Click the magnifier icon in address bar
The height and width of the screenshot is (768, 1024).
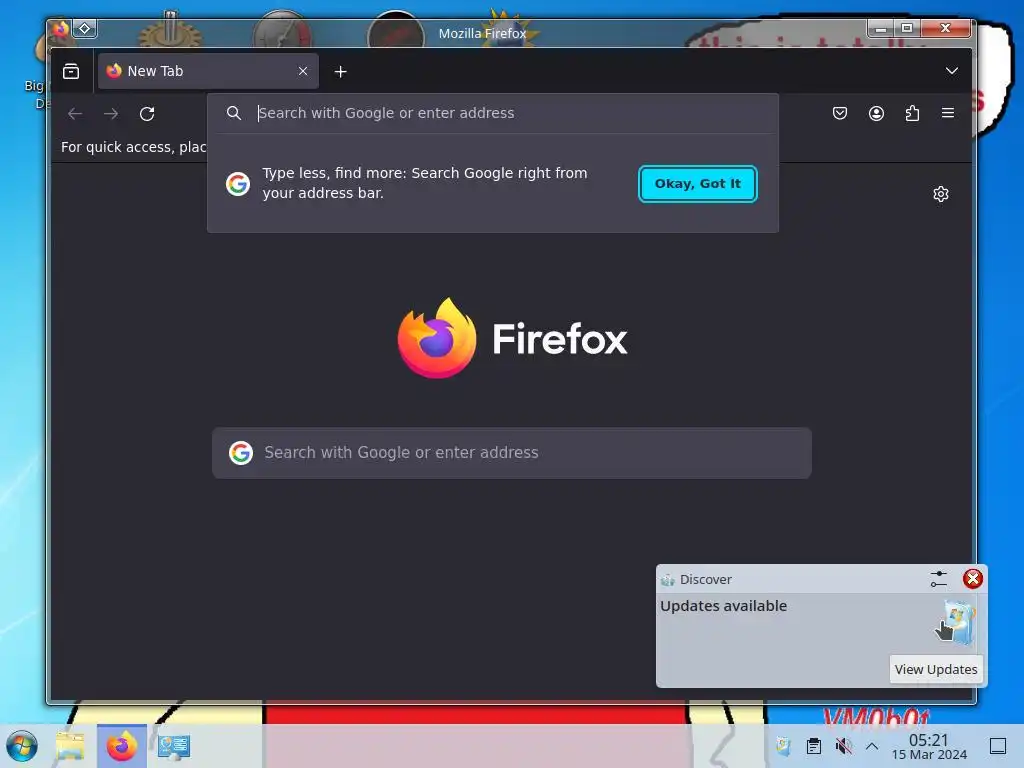(234, 113)
